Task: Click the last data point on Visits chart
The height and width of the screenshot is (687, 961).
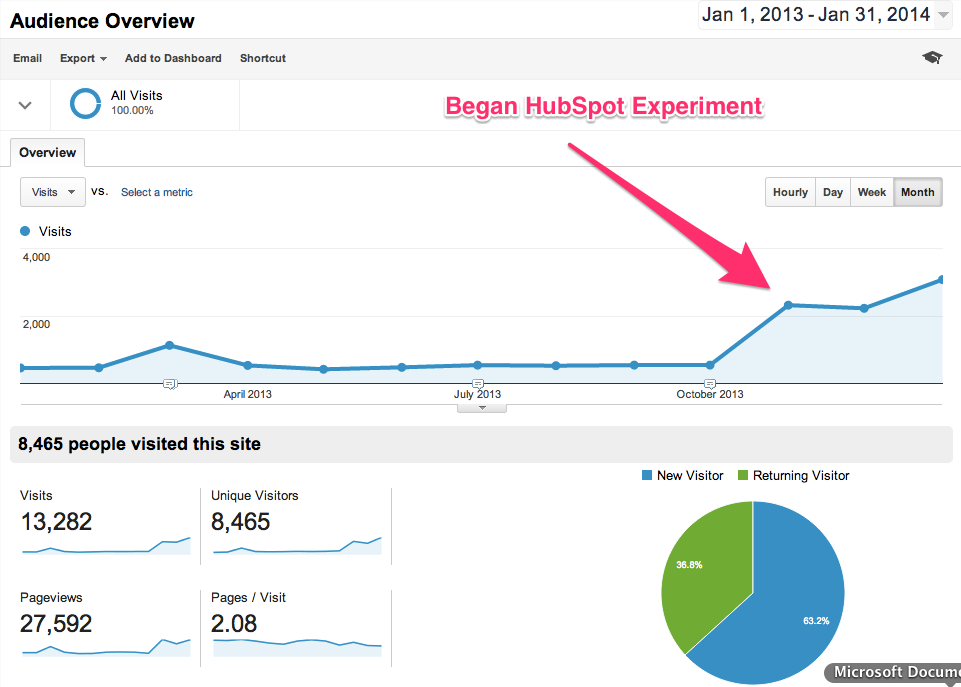Action: pyautogui.click(x=941, y=280)
